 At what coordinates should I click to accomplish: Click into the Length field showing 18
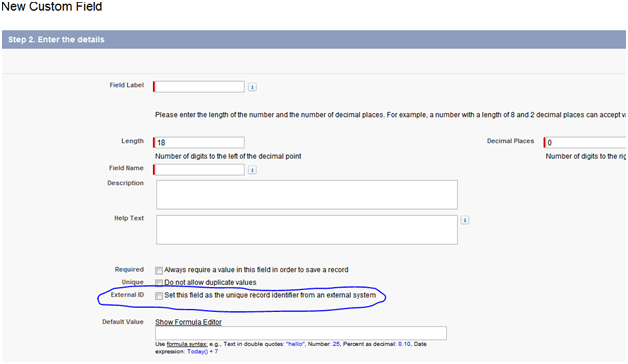(199, 143)
